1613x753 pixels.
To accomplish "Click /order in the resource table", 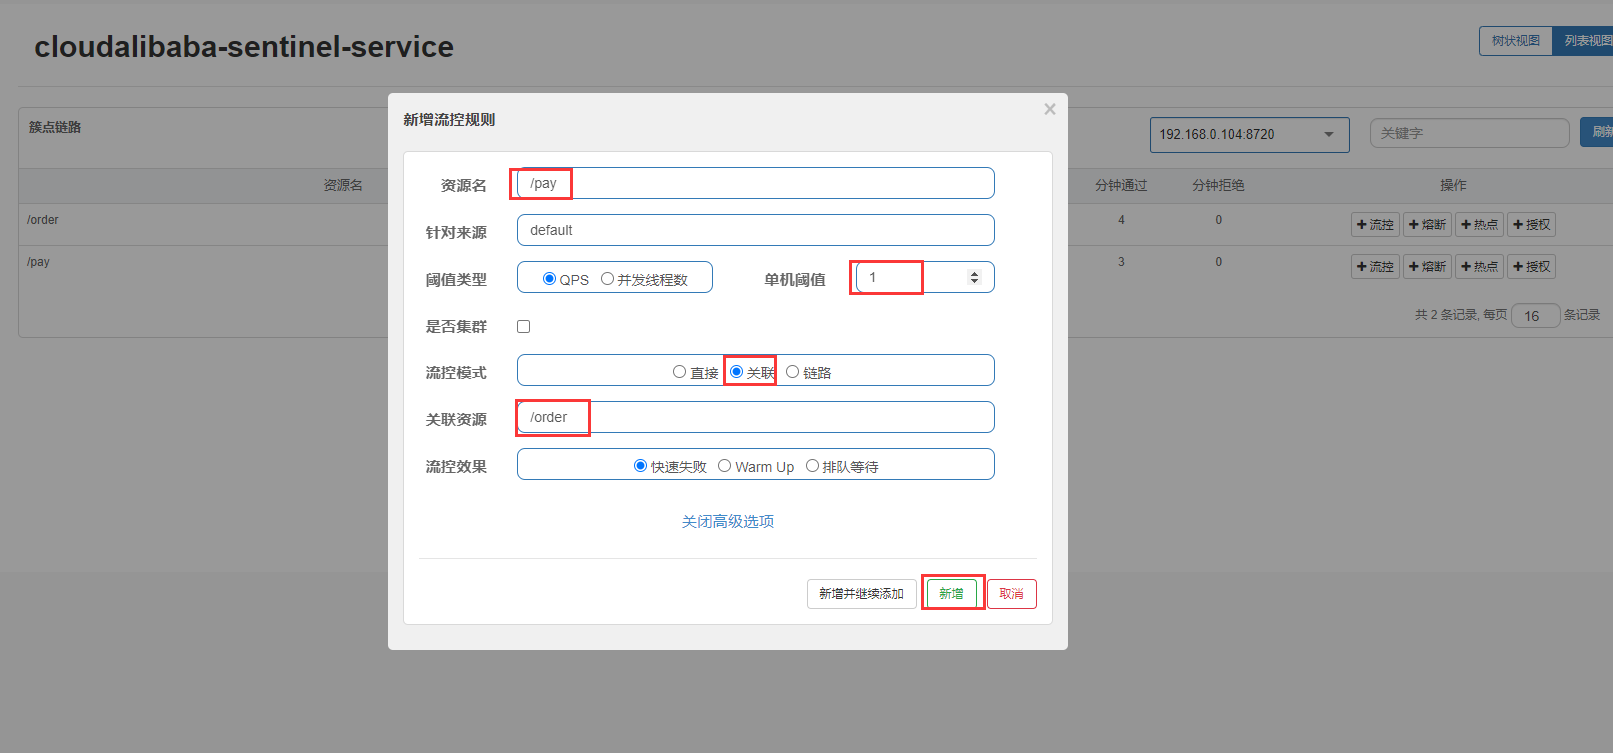I will click(43, 220).
